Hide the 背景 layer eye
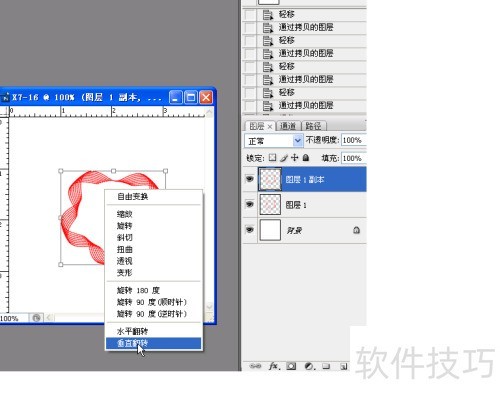The image size is (500, 400). 249,229
